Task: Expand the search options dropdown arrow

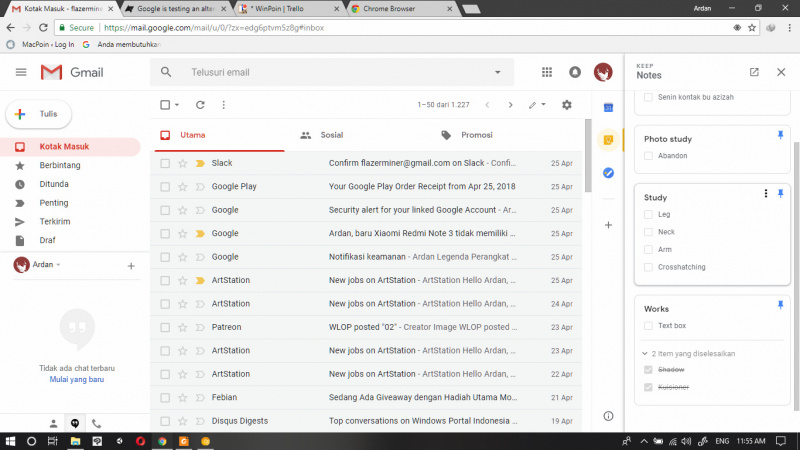Action: 497,72
